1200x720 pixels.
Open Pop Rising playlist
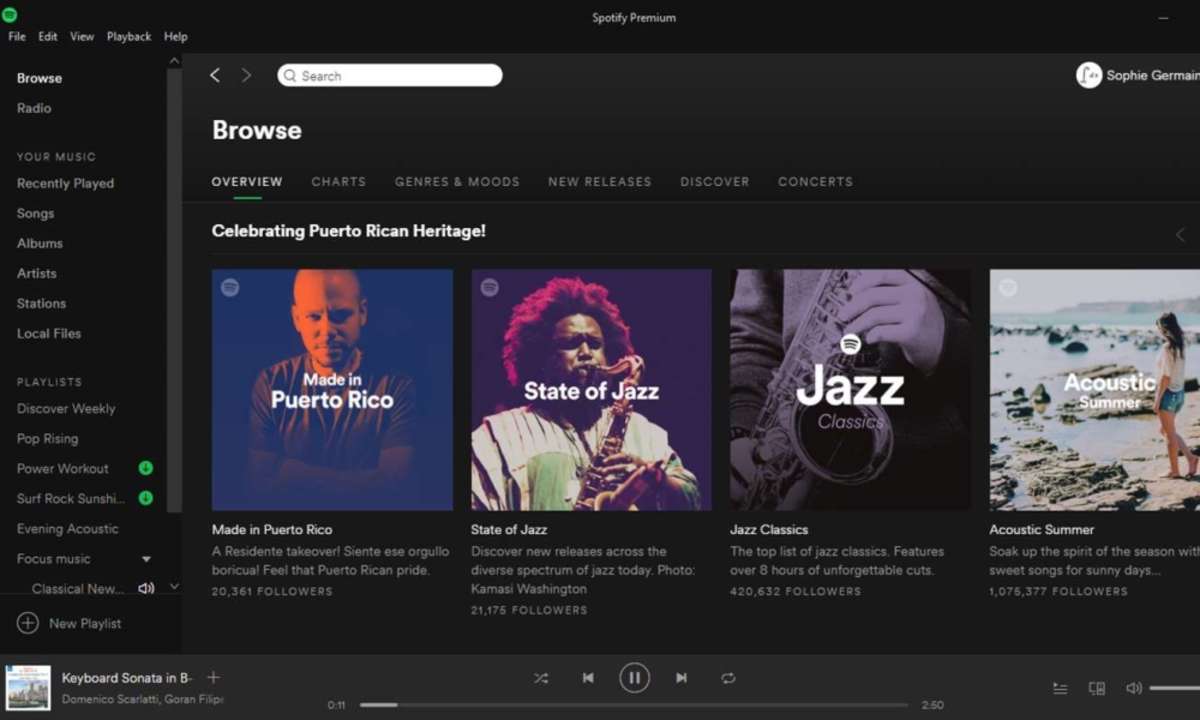tap(47, 438)
